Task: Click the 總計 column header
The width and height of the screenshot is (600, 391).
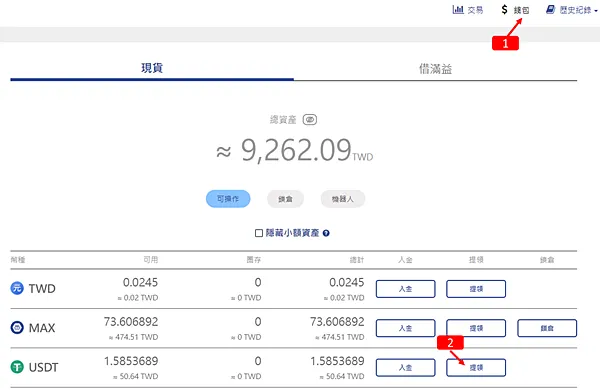Action: (x=357, y=260)
